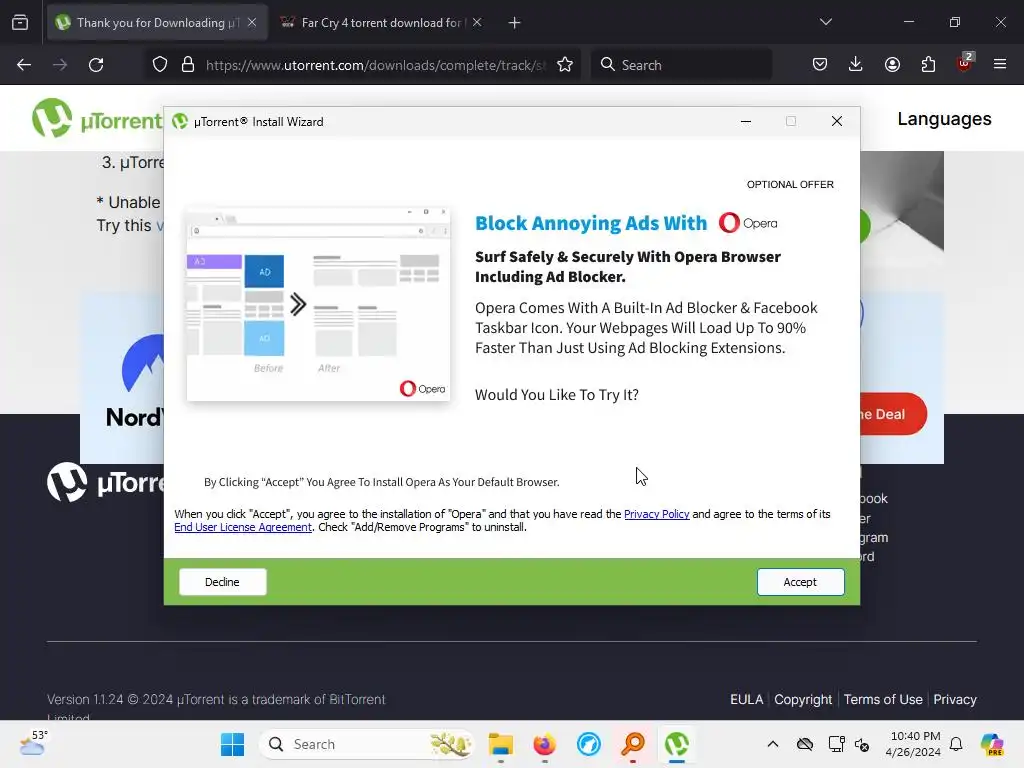The height and width of the screenshot is (768, 1024).
Task: Click the muted volume tray icon
Action: point(862,744)
